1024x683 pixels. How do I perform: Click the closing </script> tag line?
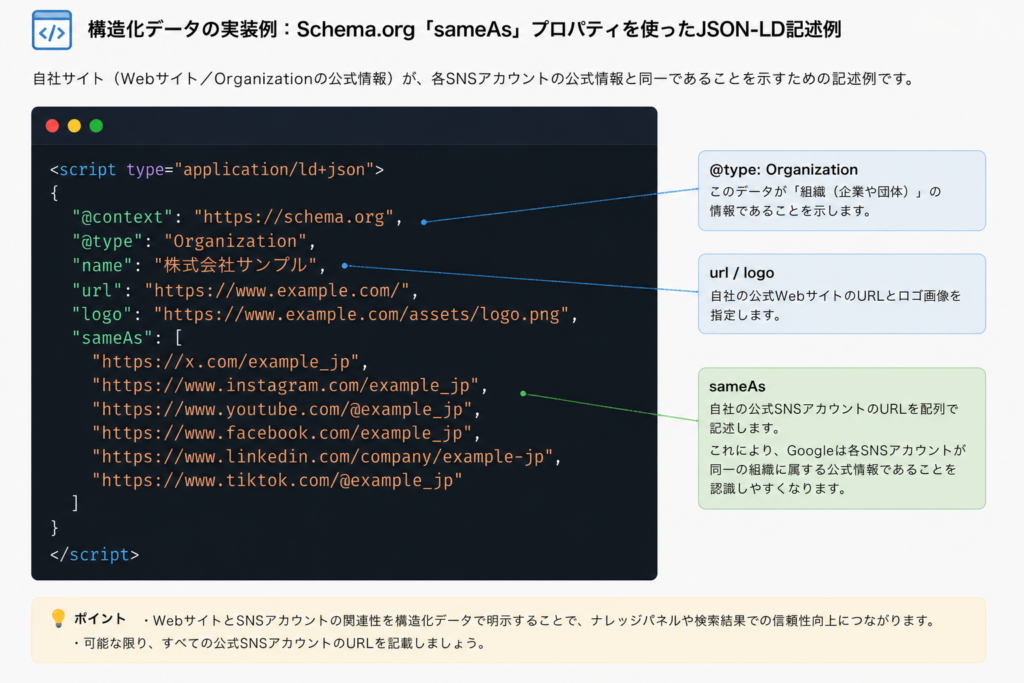tap(95, 554)
